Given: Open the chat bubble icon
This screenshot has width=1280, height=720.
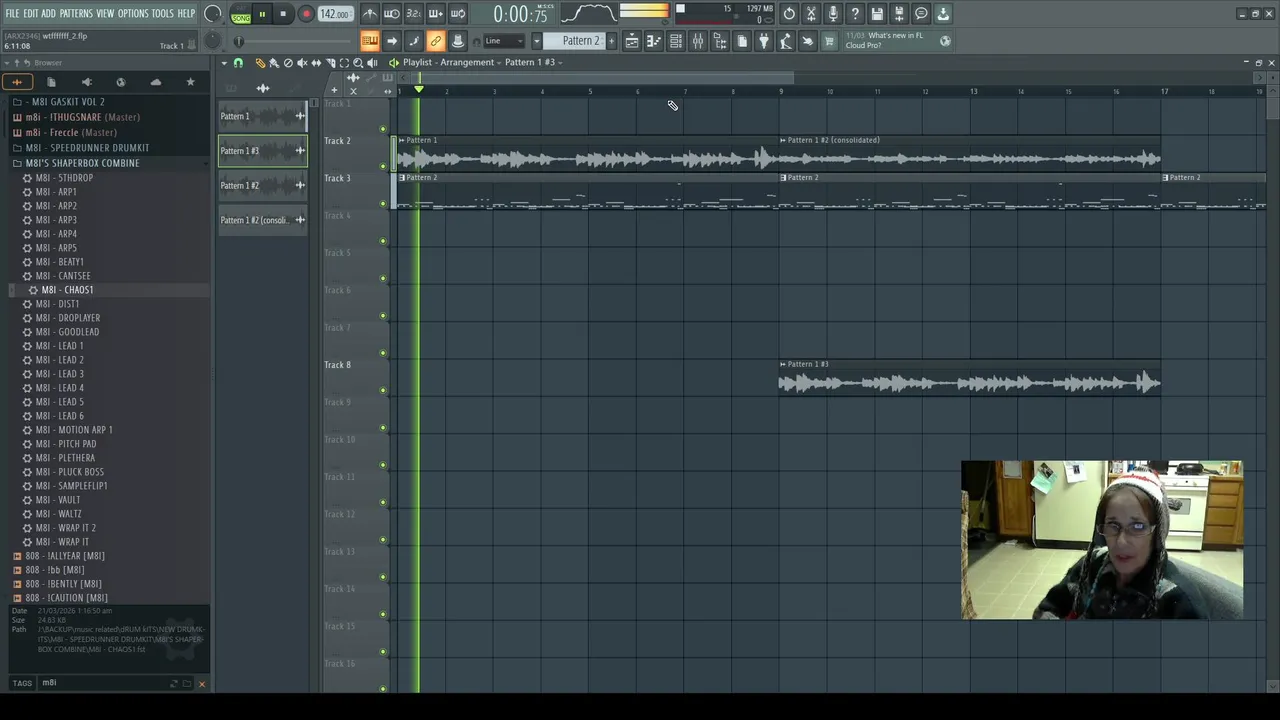Looking at the screenshot, I should pos(921,14).
